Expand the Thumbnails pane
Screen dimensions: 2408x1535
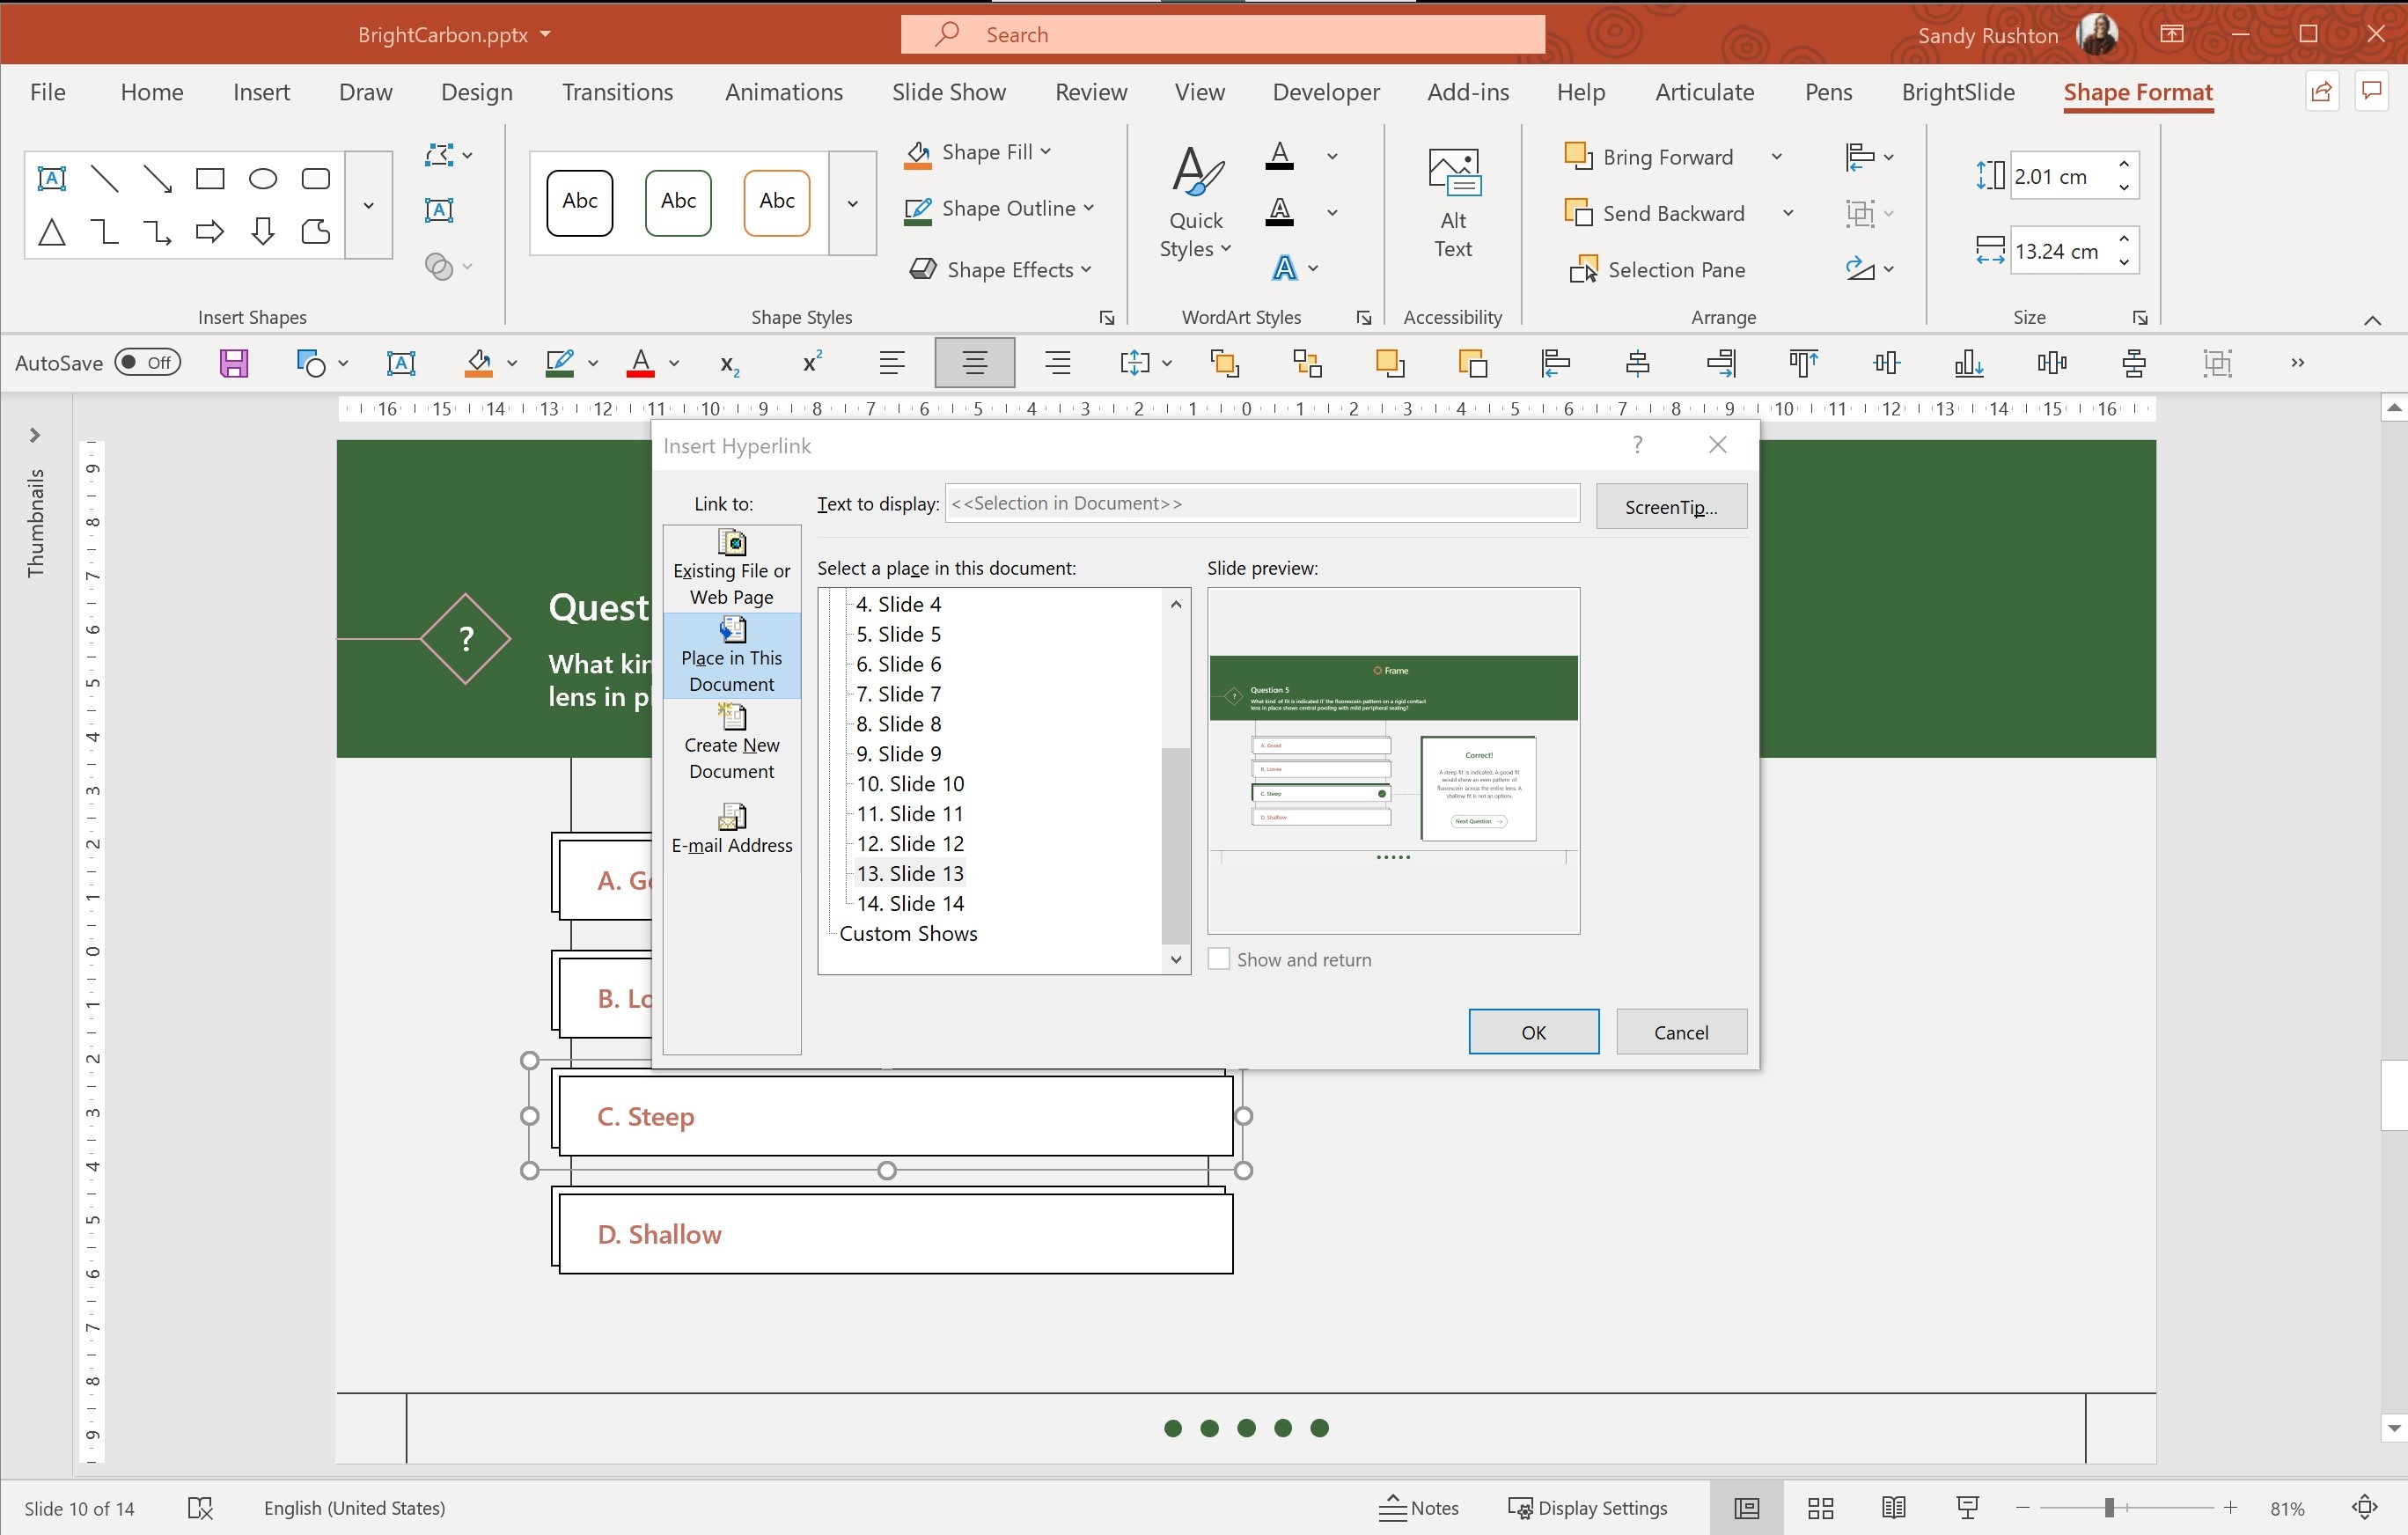pos(35,435)
